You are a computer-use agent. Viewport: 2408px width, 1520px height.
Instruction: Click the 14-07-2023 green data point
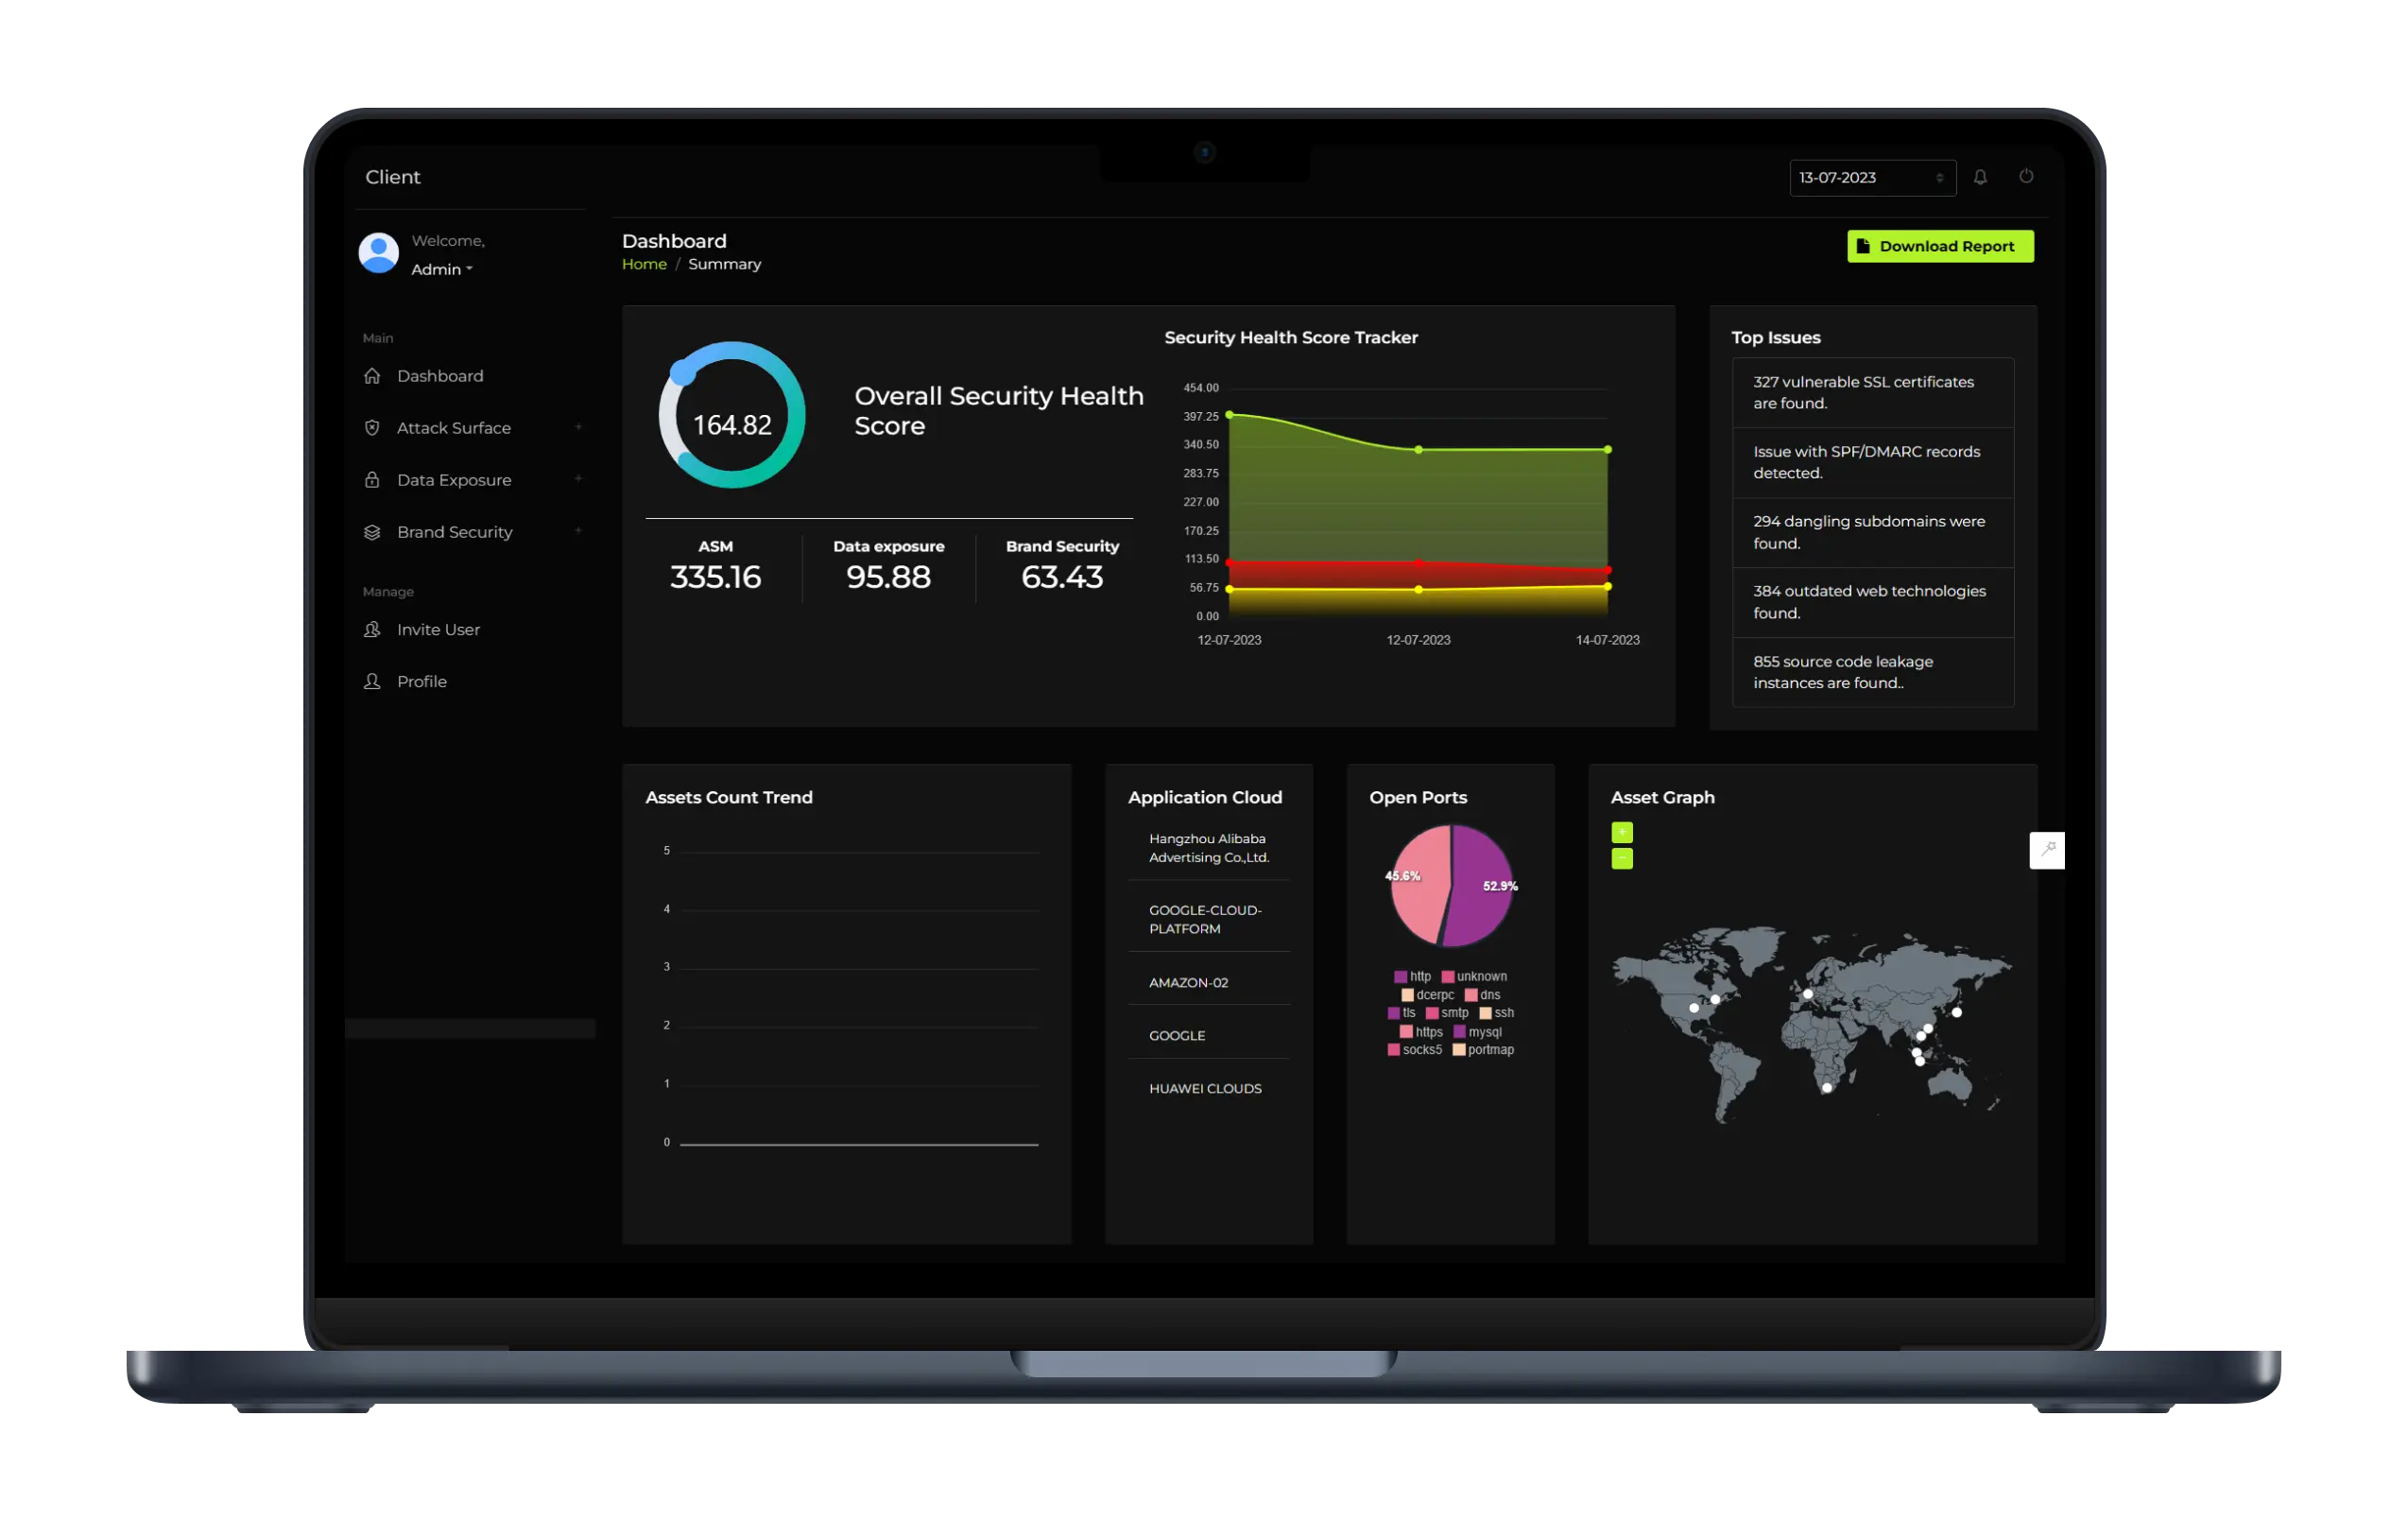tap(1608, 450)
